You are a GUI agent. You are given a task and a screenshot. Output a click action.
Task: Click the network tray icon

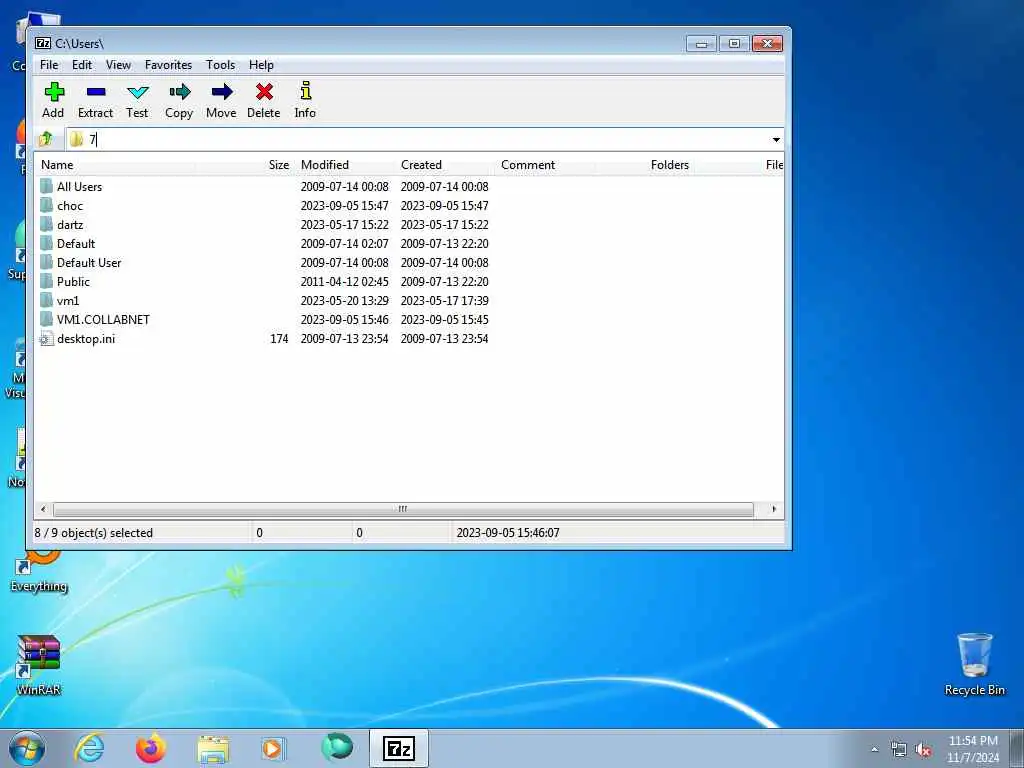point(899,750)
